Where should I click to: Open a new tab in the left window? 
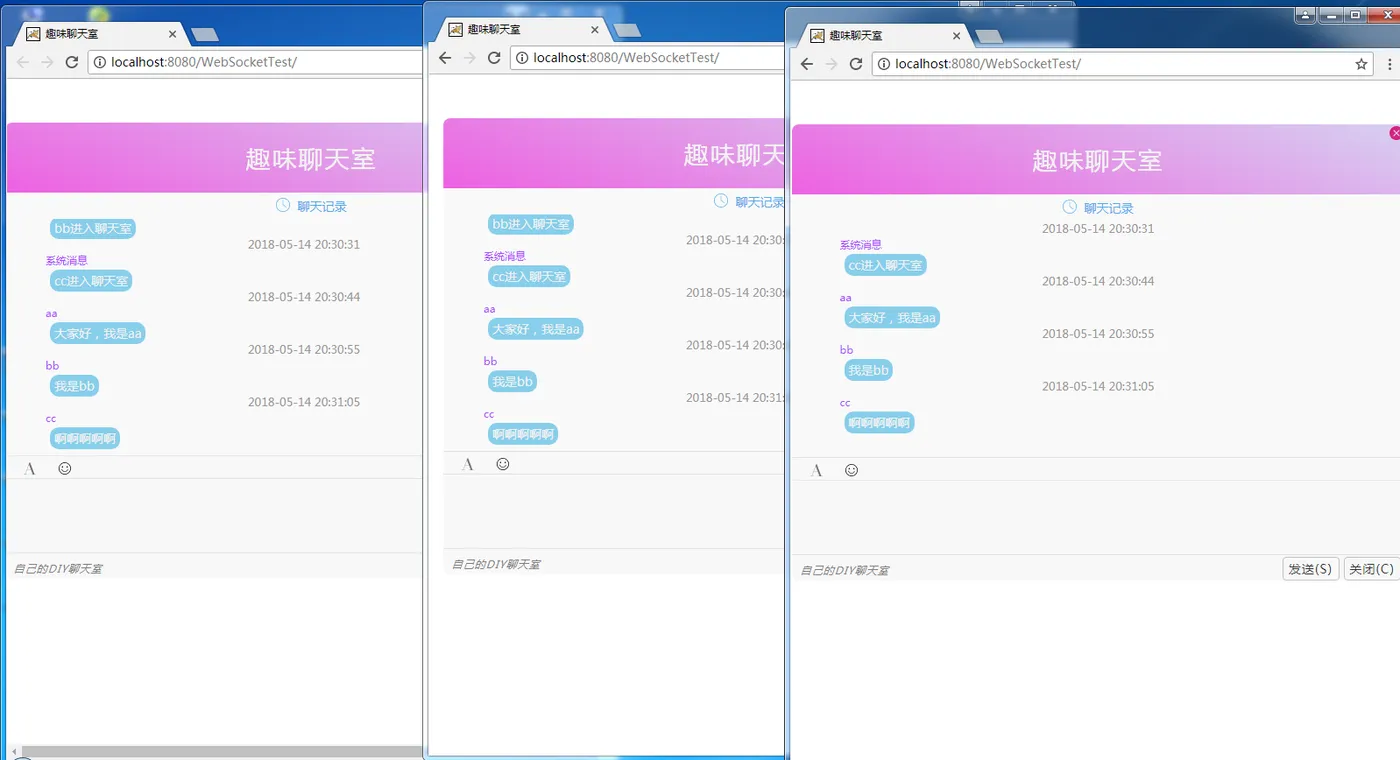point(205,34)
